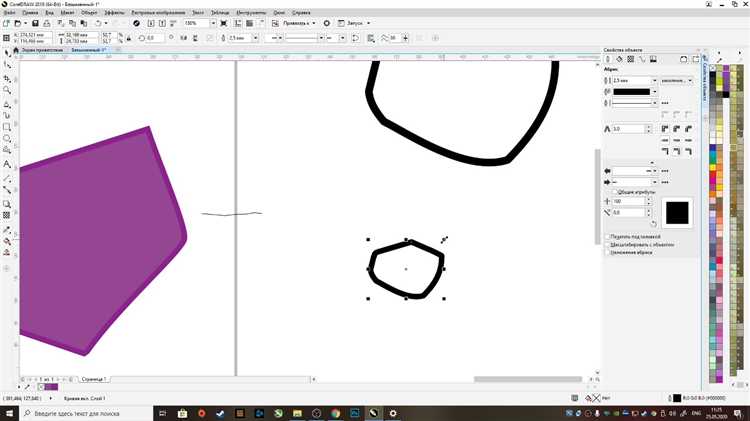Select the Ellipse tool
Screen dimensions: 750x421
click(7, 139)
